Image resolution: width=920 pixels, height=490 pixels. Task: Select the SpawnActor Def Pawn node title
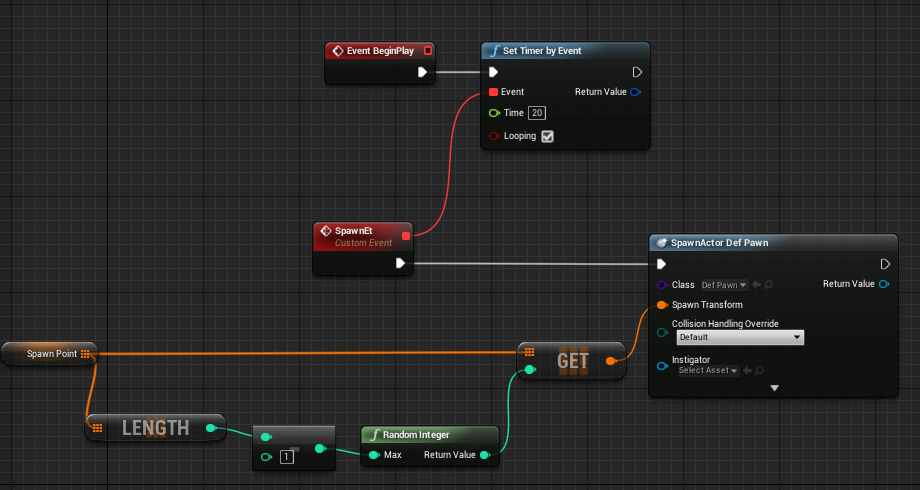click(x=719, y=243)
